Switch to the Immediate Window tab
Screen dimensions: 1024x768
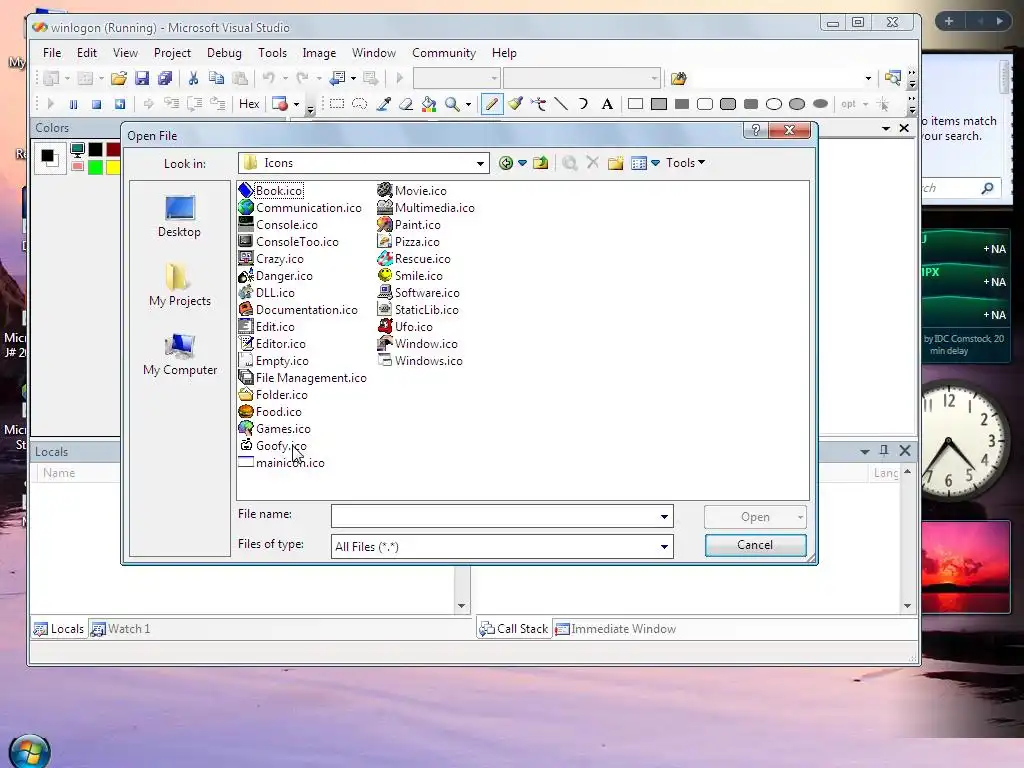[616, 629]
